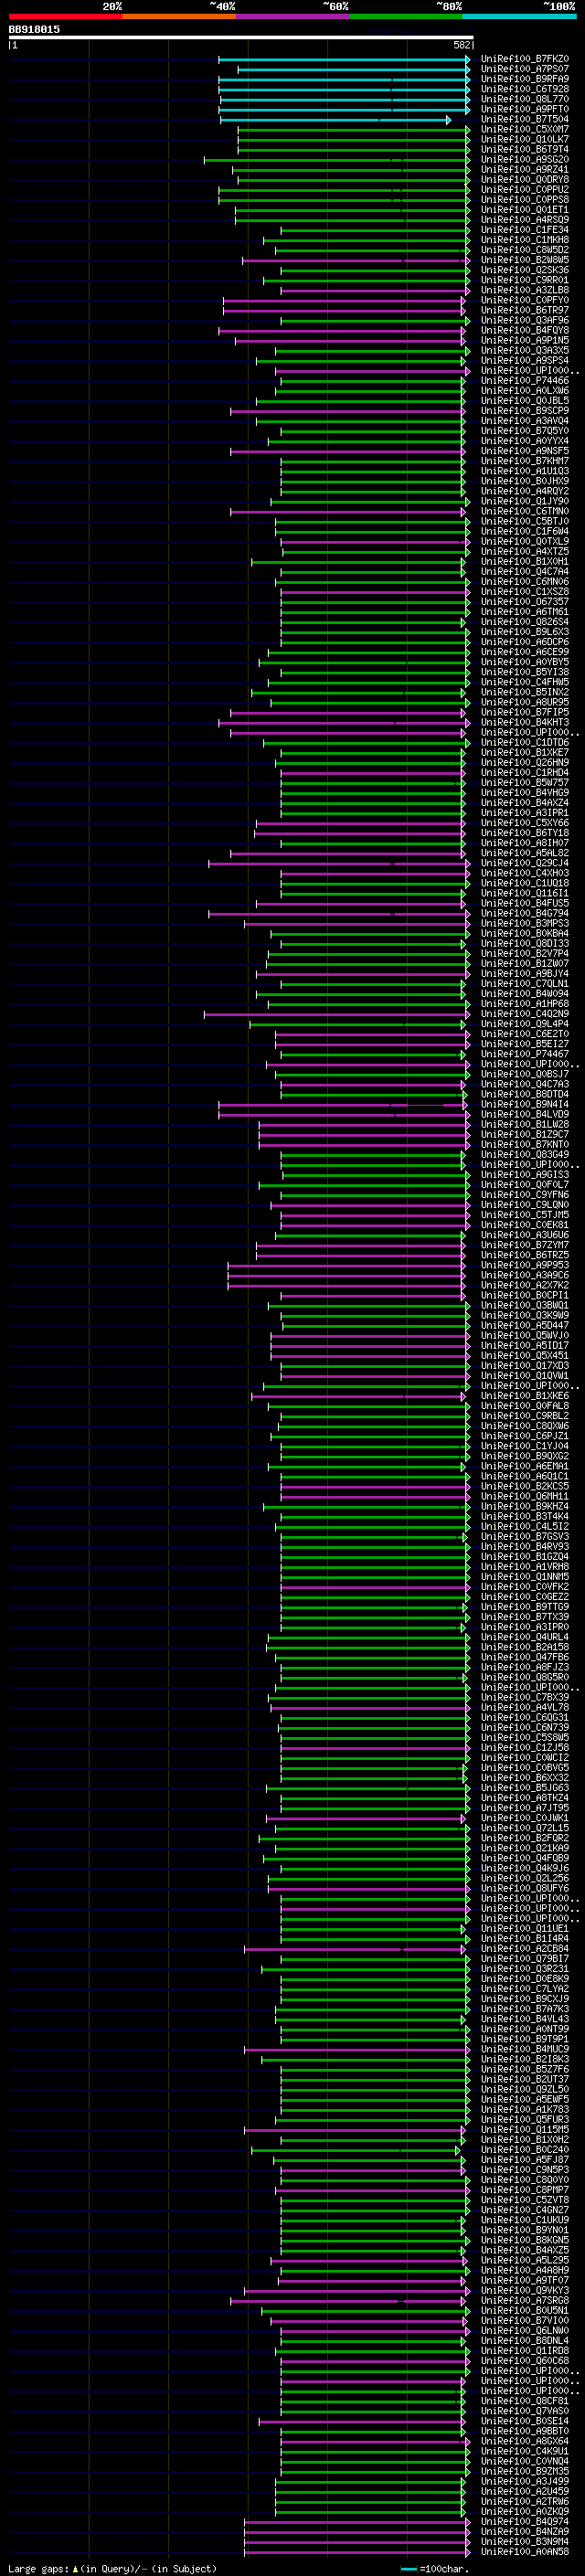This screenshot has width=585, height=2576.
Task: Select the label UniRef100_A7SRG8
Action: (x=524, y=2300)
